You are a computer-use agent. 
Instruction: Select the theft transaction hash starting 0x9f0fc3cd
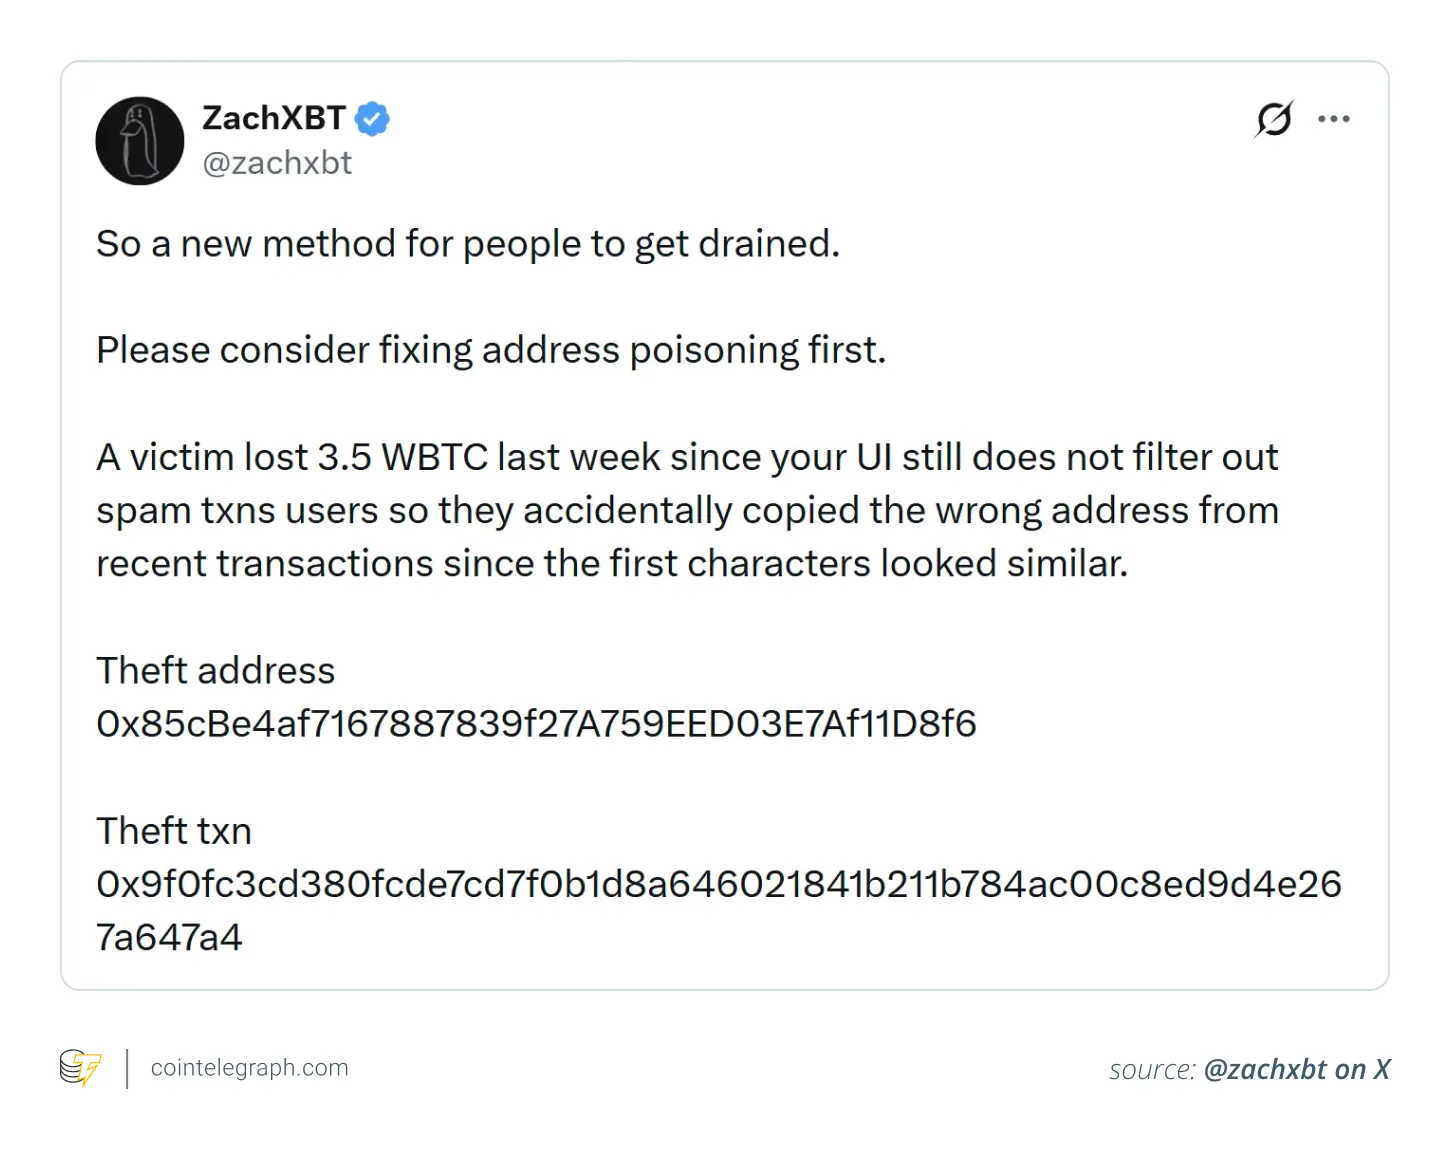pyautogui.click(x=718, y=883)
